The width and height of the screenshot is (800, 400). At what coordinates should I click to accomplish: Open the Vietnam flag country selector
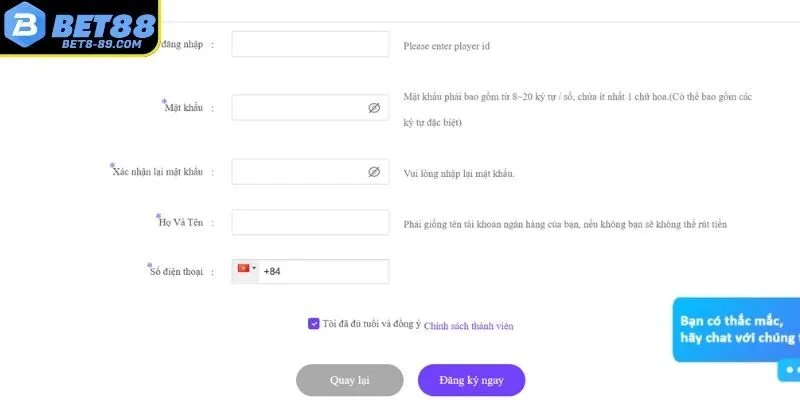coord(243,268)
